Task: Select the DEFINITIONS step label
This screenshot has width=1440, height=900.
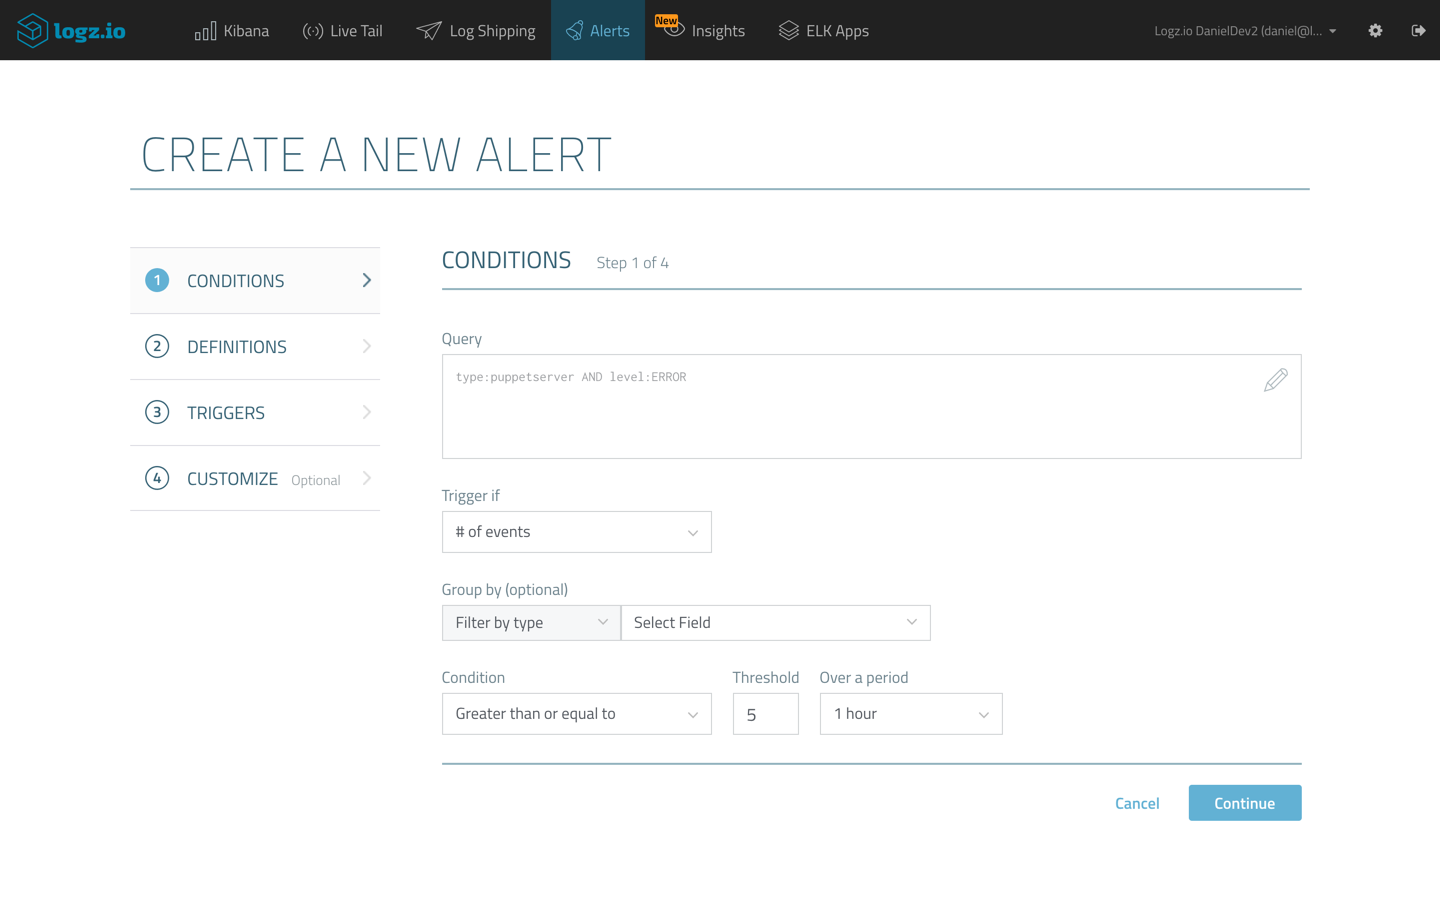Action: [x=237, y=347]
